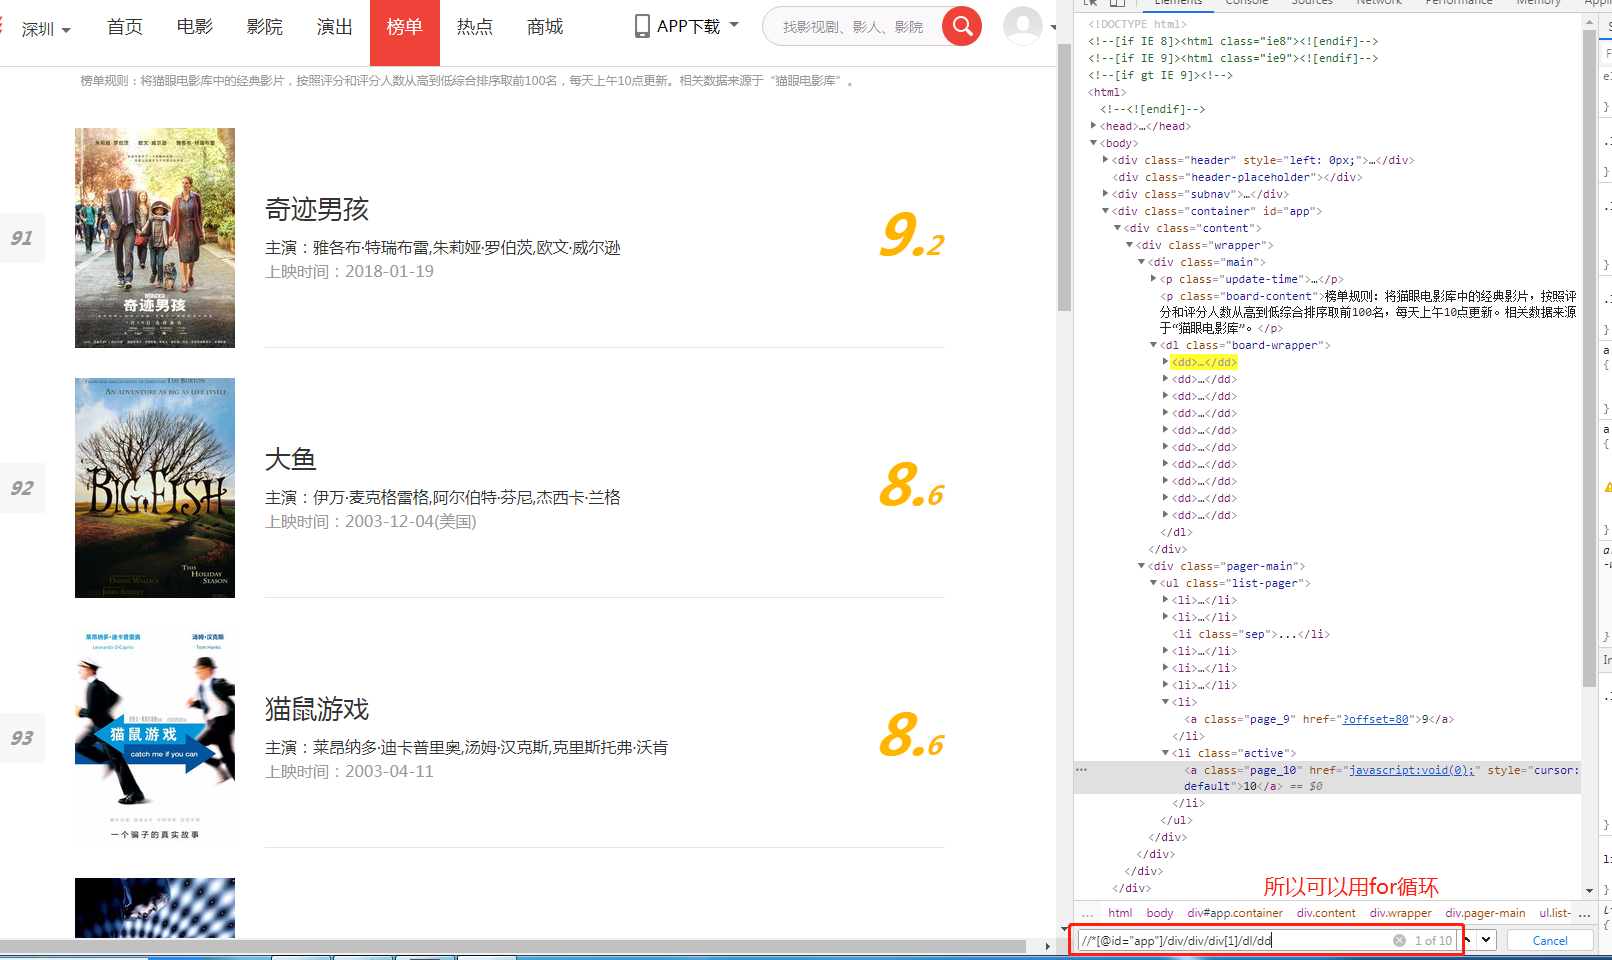Jump to next search match arrow
This screenshot has width=1612, height=960.
tap(1487, 940)
